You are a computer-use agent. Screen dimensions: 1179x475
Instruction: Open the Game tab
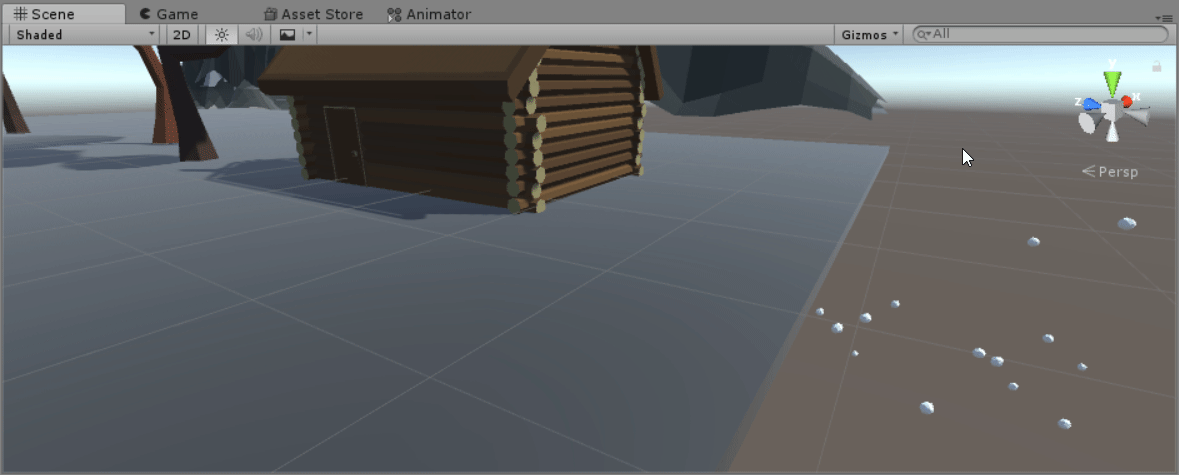pos(168,14)
